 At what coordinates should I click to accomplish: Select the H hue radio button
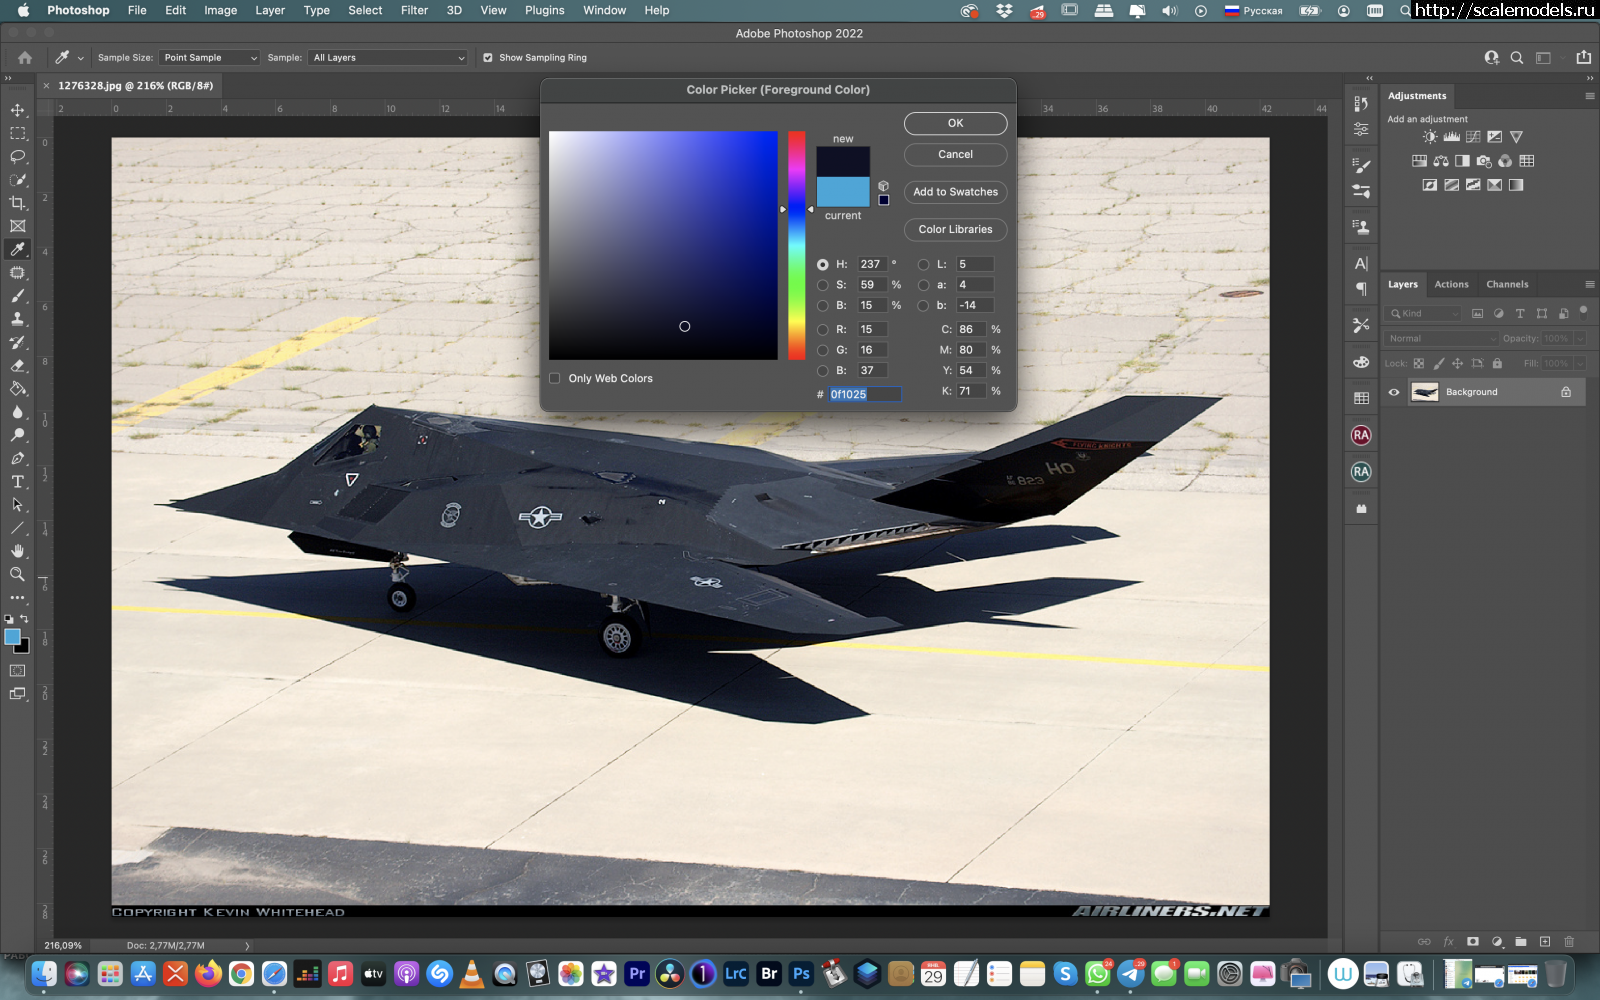(x=822, y=265)
